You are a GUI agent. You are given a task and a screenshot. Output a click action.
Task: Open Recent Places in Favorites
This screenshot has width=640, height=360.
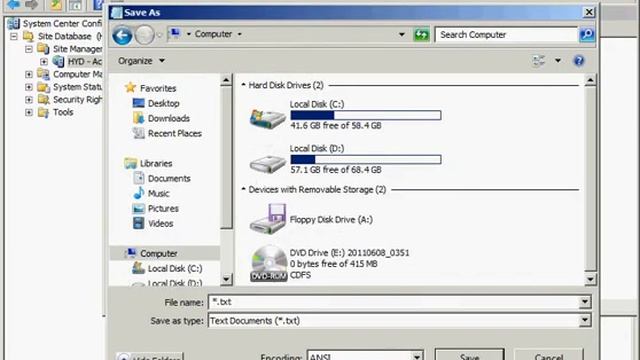point(175,133)
